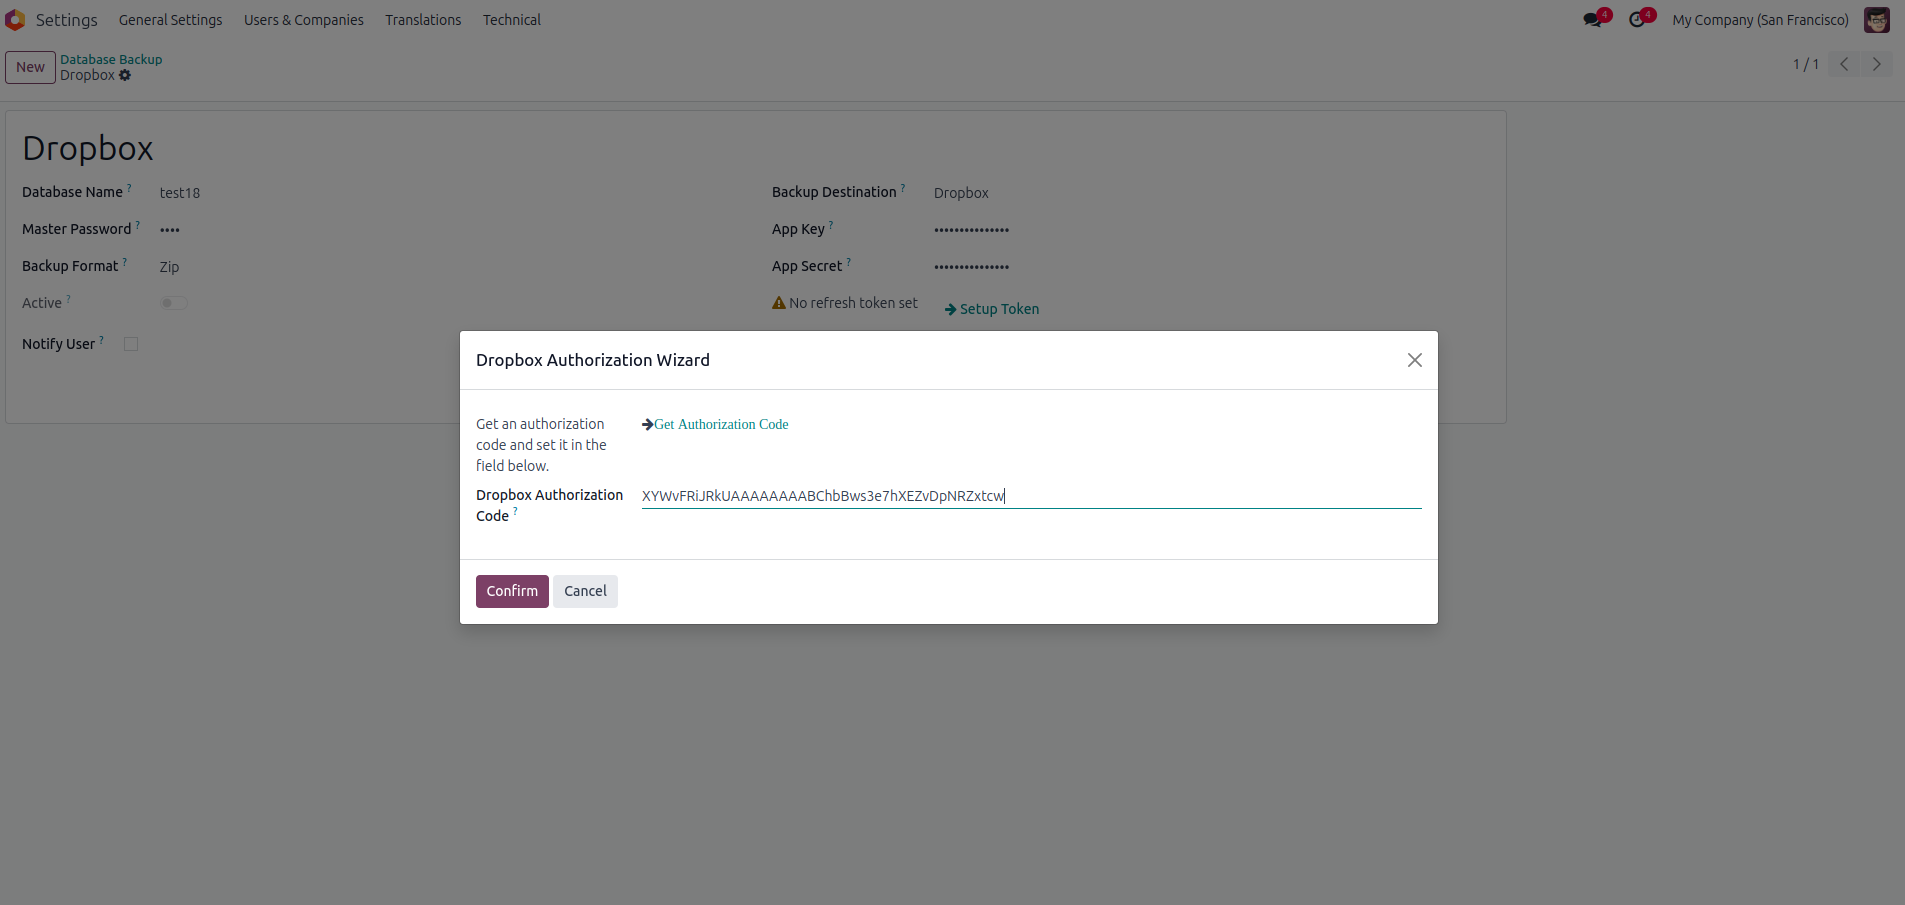This screenshot has height=905, width=1905.
Task: Check the Notify User checkbox
Action: click(x=131, y=344)
